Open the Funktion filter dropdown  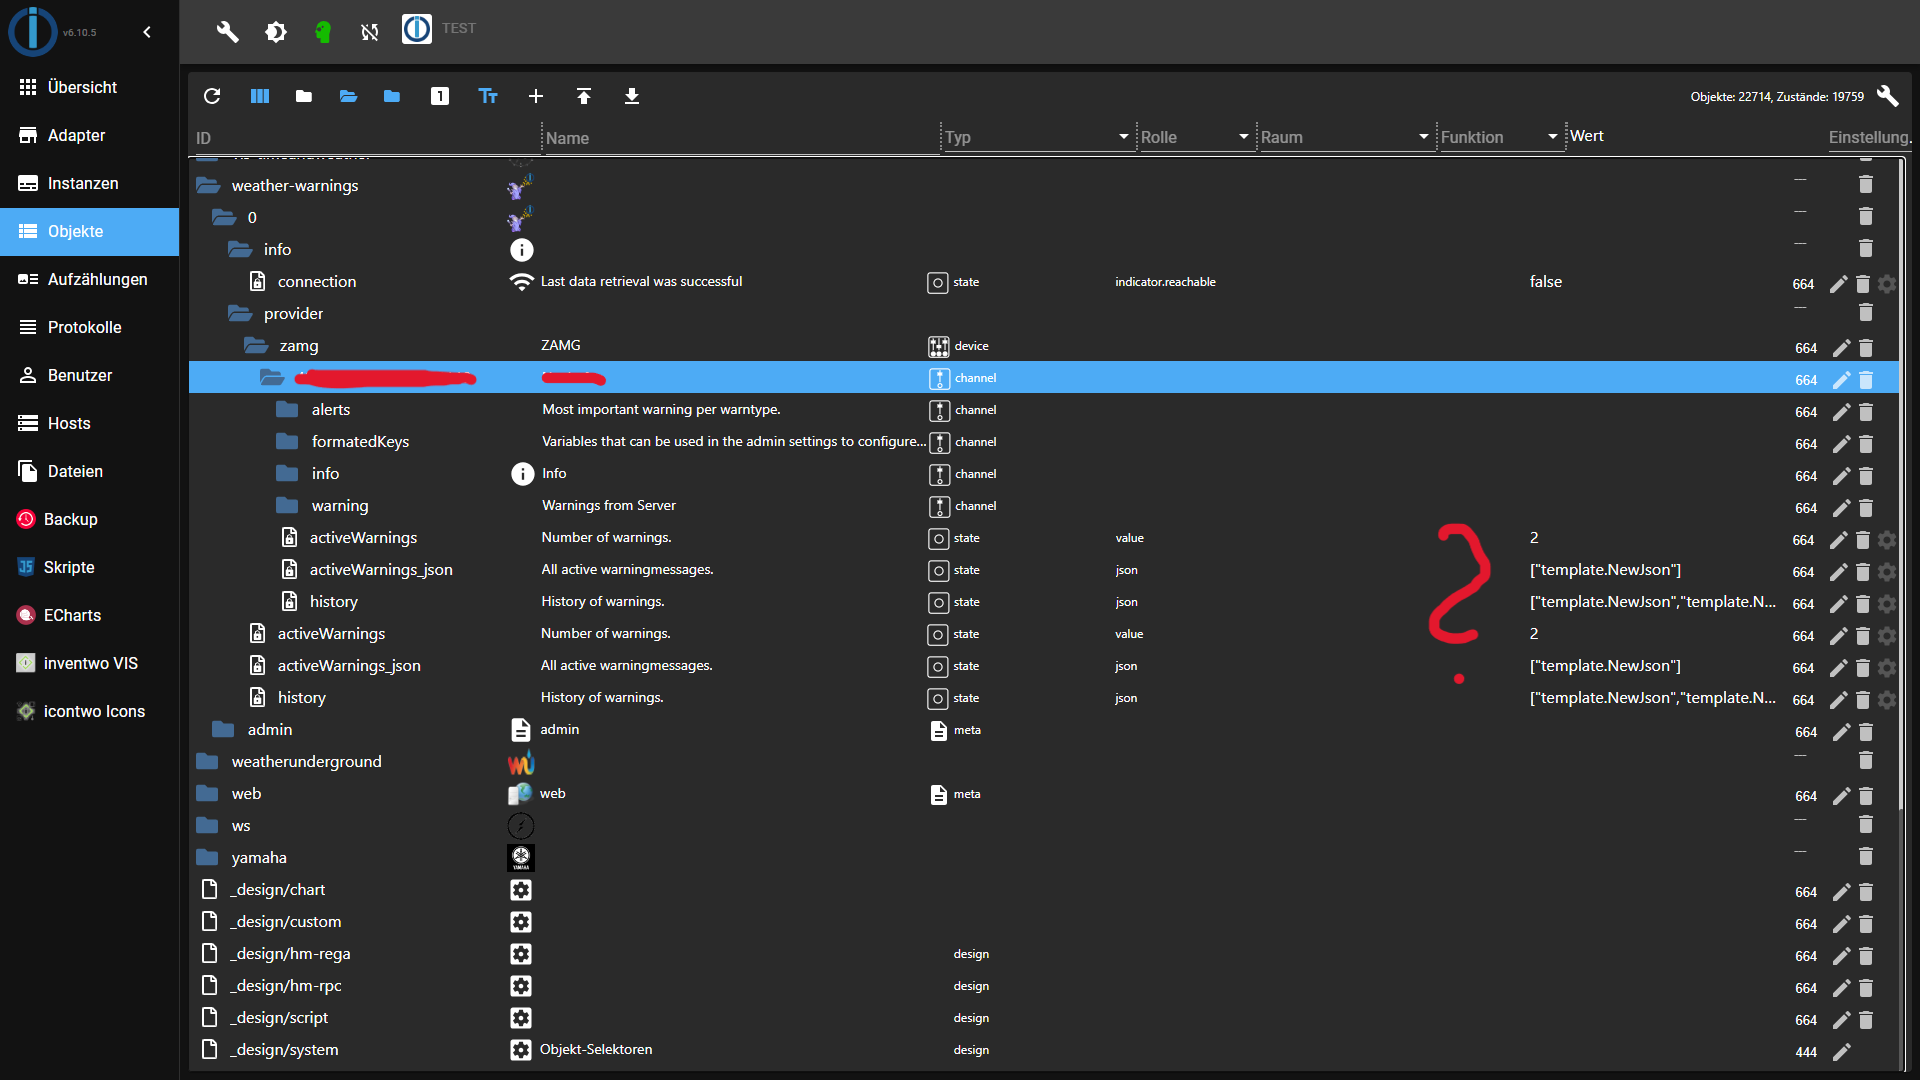coord(1500,137)
